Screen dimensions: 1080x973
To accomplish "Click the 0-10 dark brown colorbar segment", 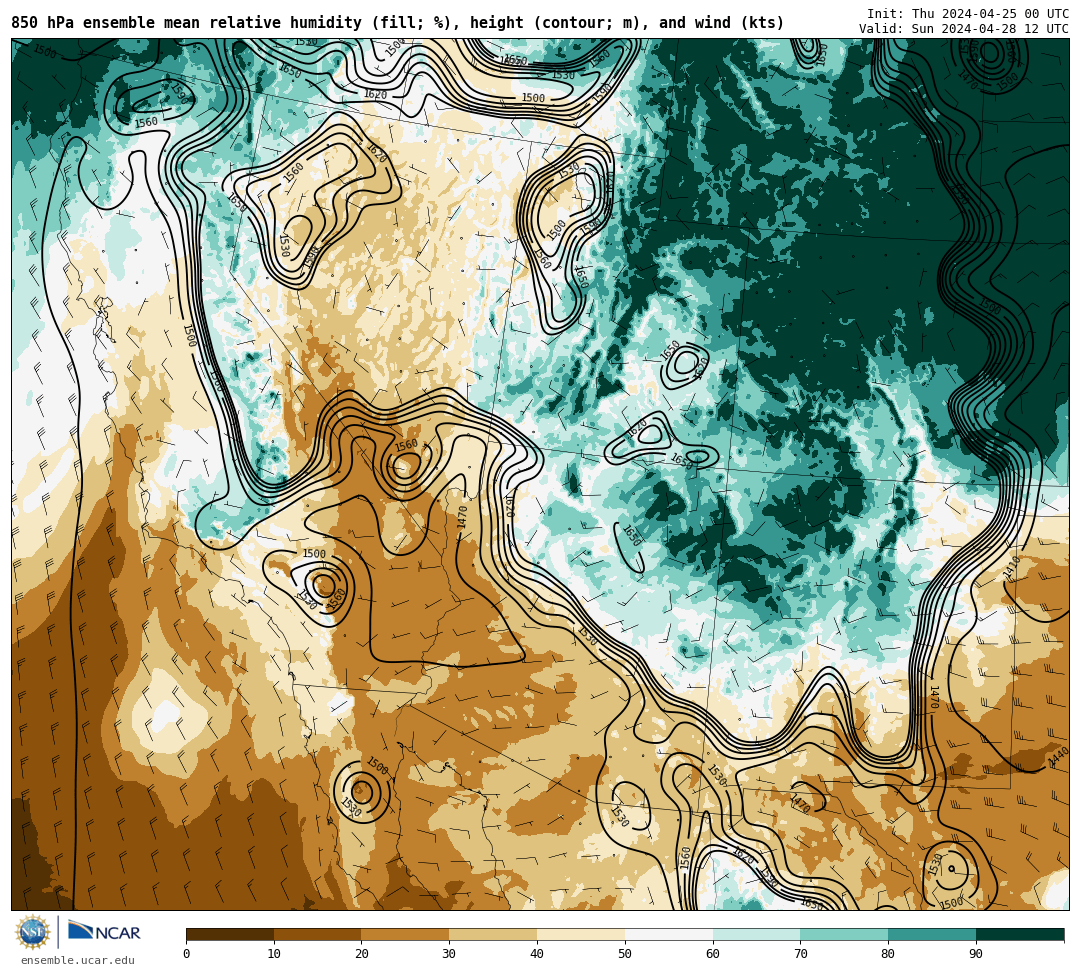I will click(230, 934).
